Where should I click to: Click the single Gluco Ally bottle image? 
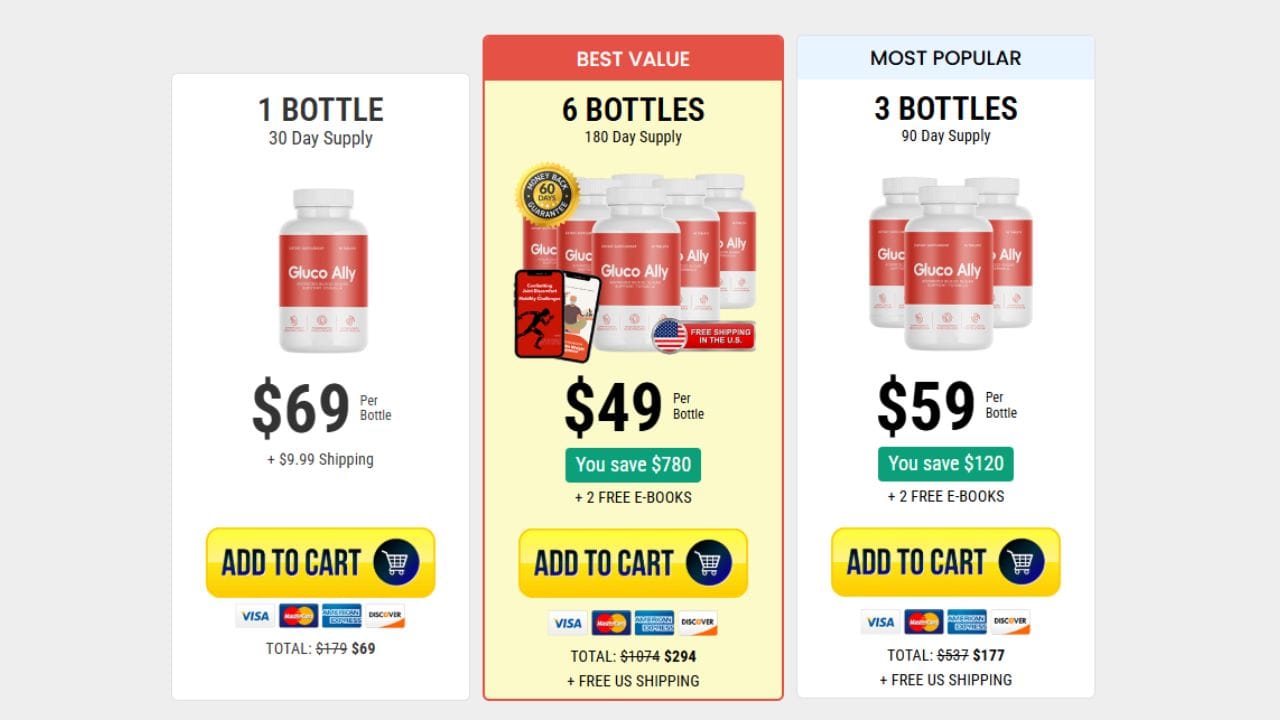click(x=322, y=270)
